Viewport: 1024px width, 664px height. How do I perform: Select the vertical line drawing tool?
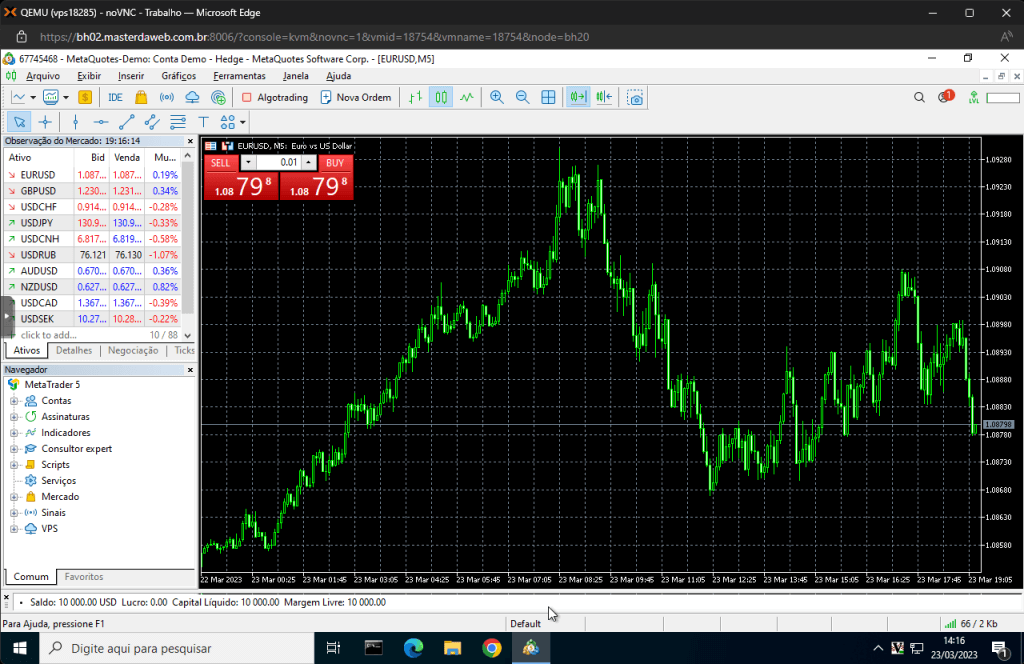(x=76, y=122)
